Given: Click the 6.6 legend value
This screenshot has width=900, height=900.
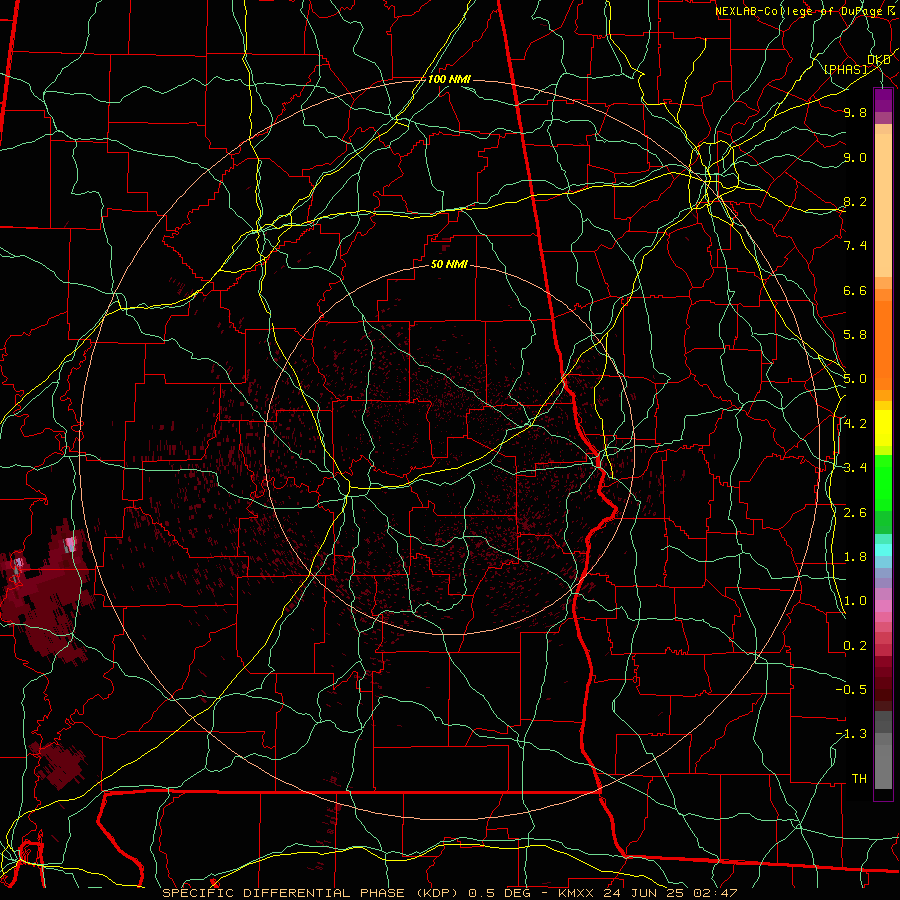Looking at the screenshot, I should pyautogui.click(x=855, y=290).
